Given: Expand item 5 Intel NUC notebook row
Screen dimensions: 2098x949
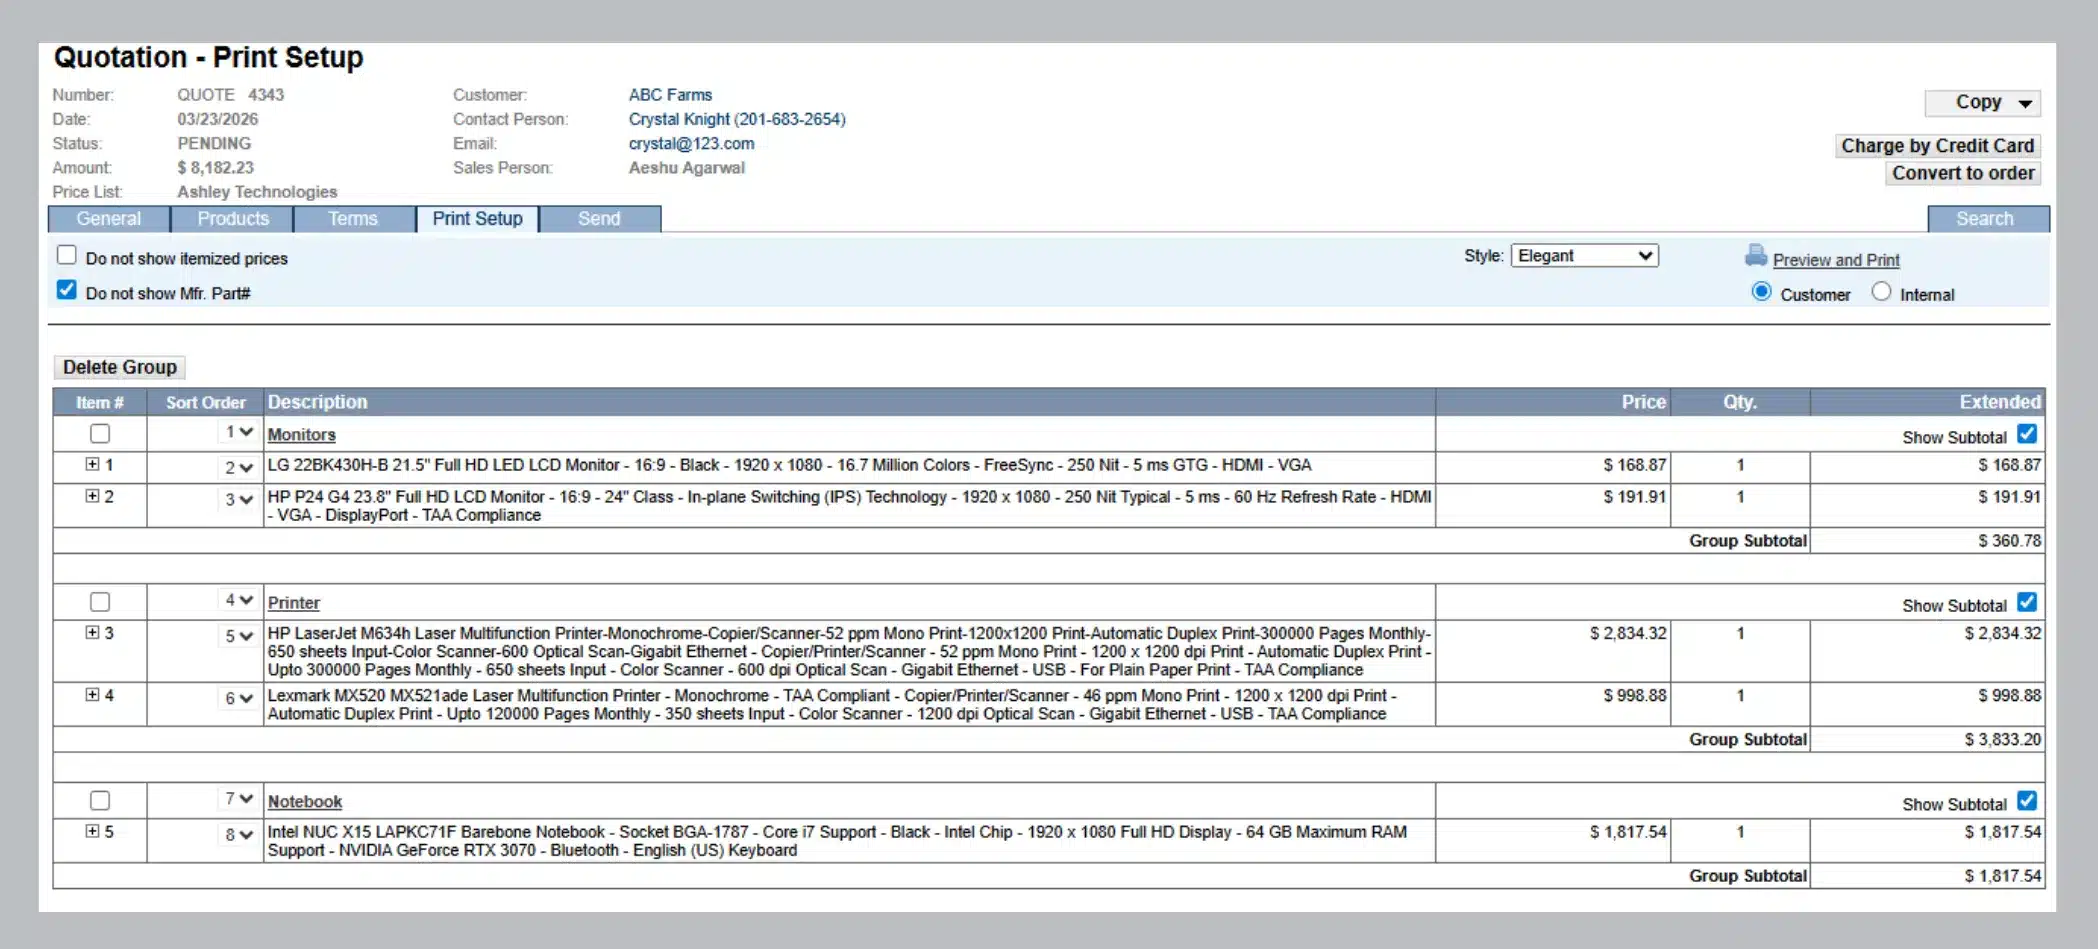Looking at the screenshot, I should 93,831.
